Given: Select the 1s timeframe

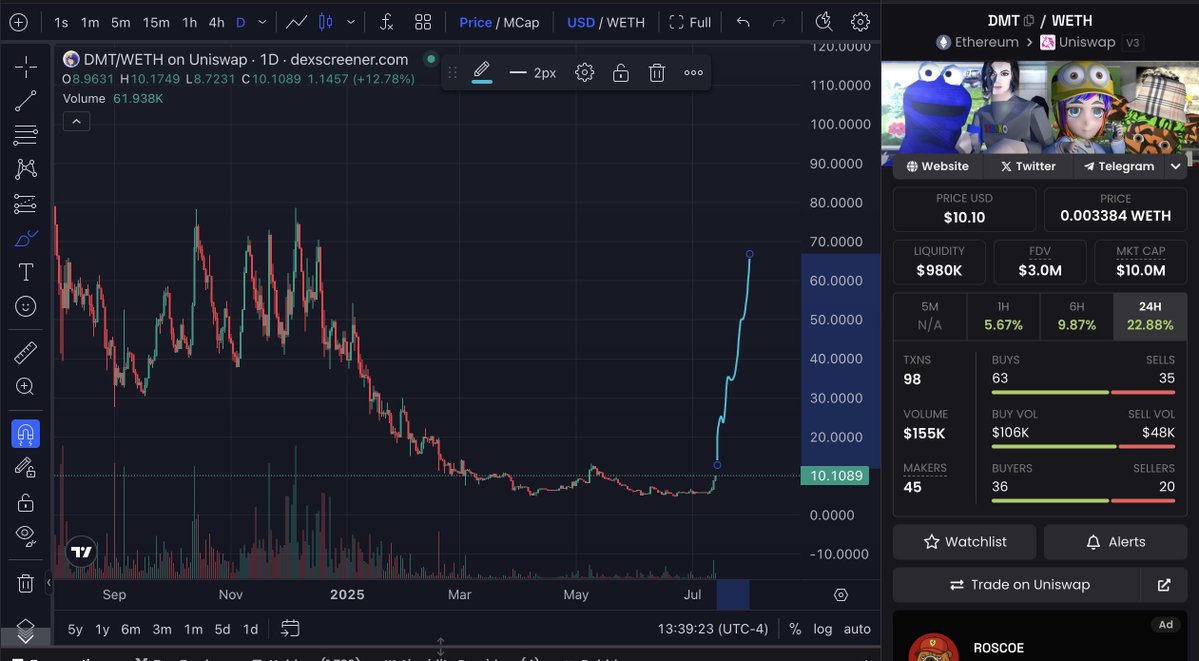Looking at the screenshot, I should [60, 22].
